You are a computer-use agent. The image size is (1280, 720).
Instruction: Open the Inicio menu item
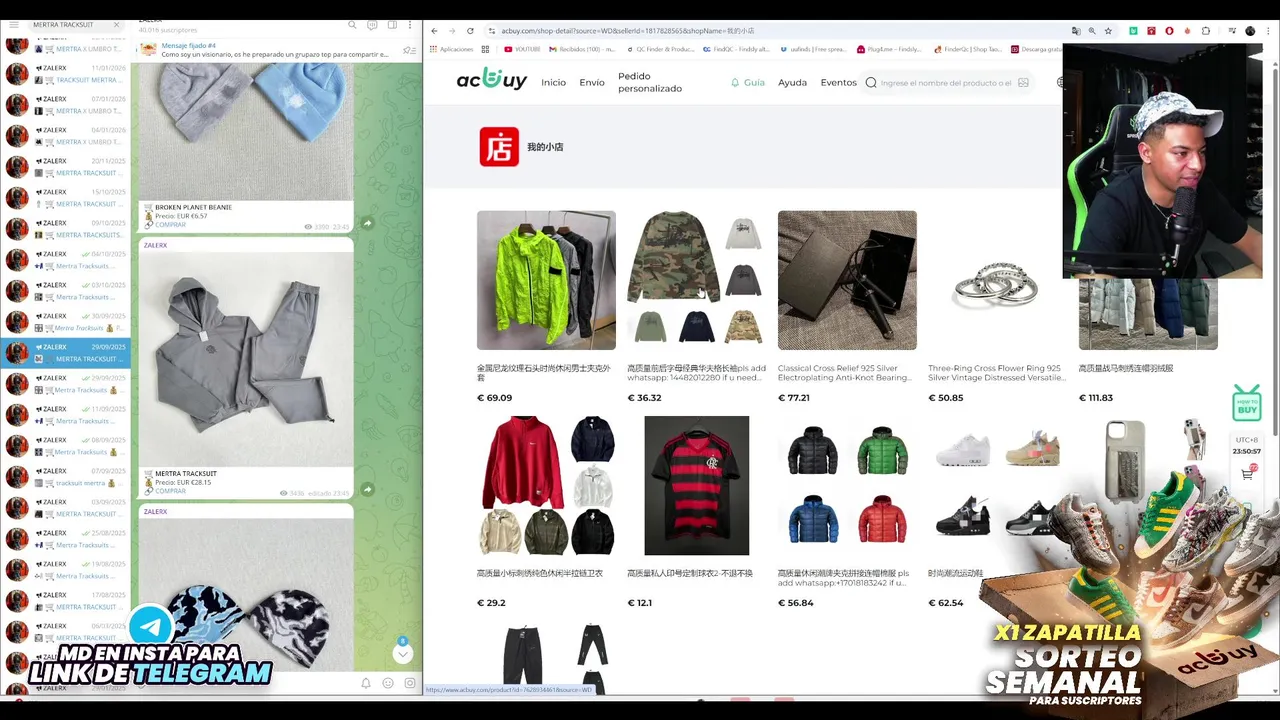(553, 83)
